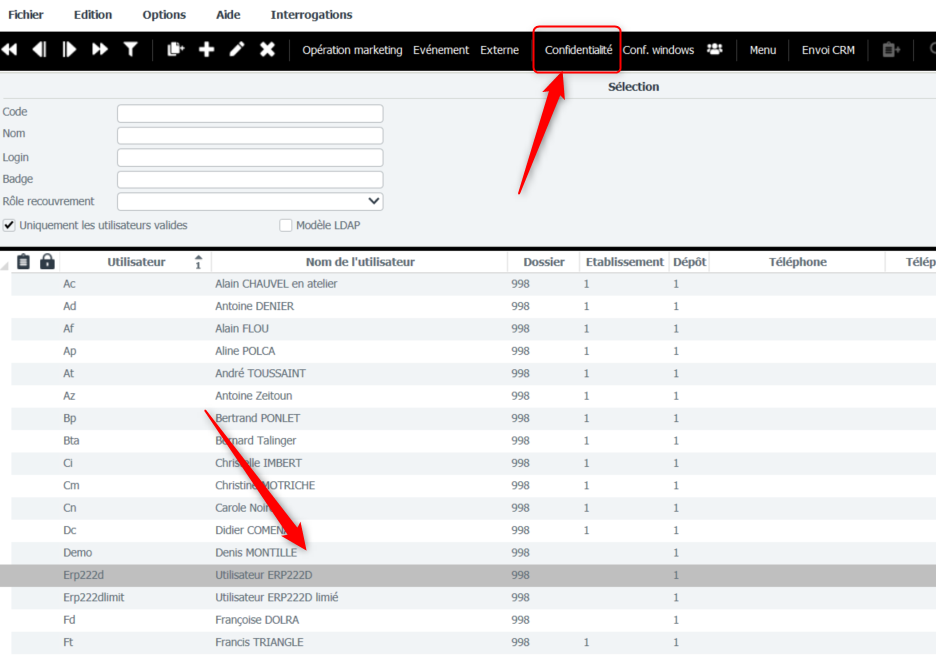Viewport: 936px width, 657px height.
Task: Click the Badge input field
Action: click(x=250, y=180)
